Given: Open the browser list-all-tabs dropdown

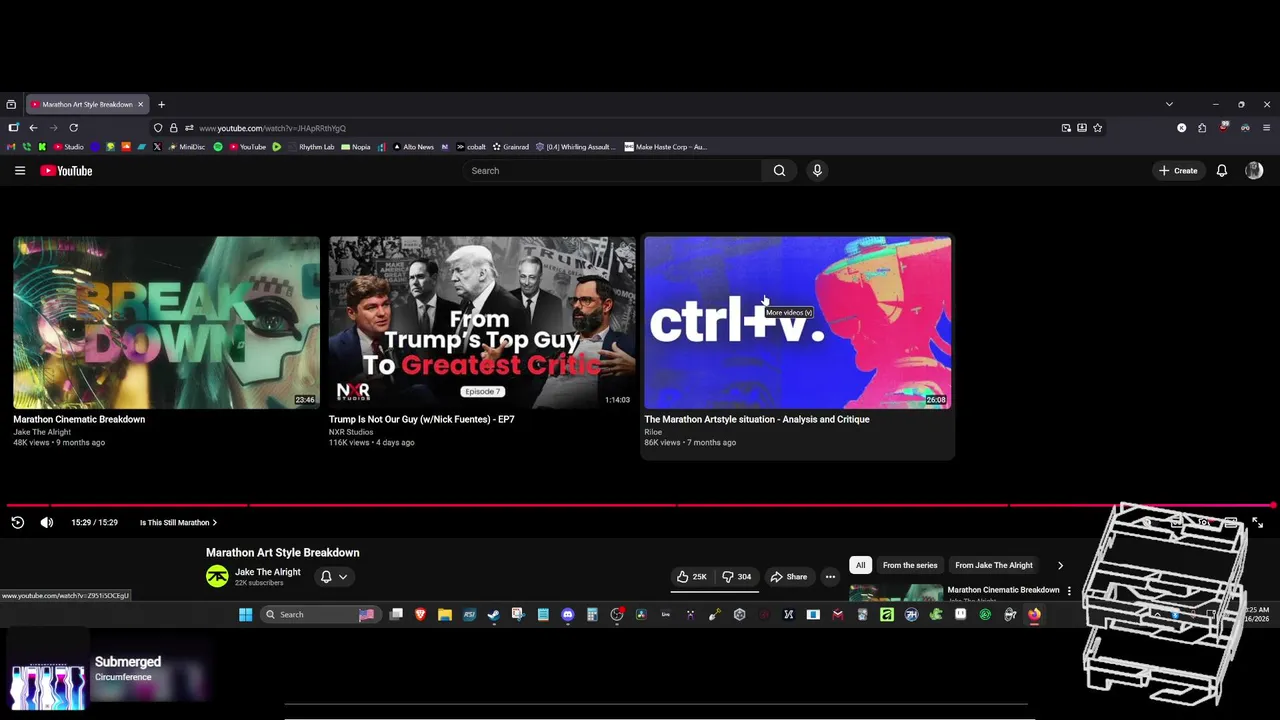Looking at the screenshot, I should pyautogui.click(x=1169, y=104).
